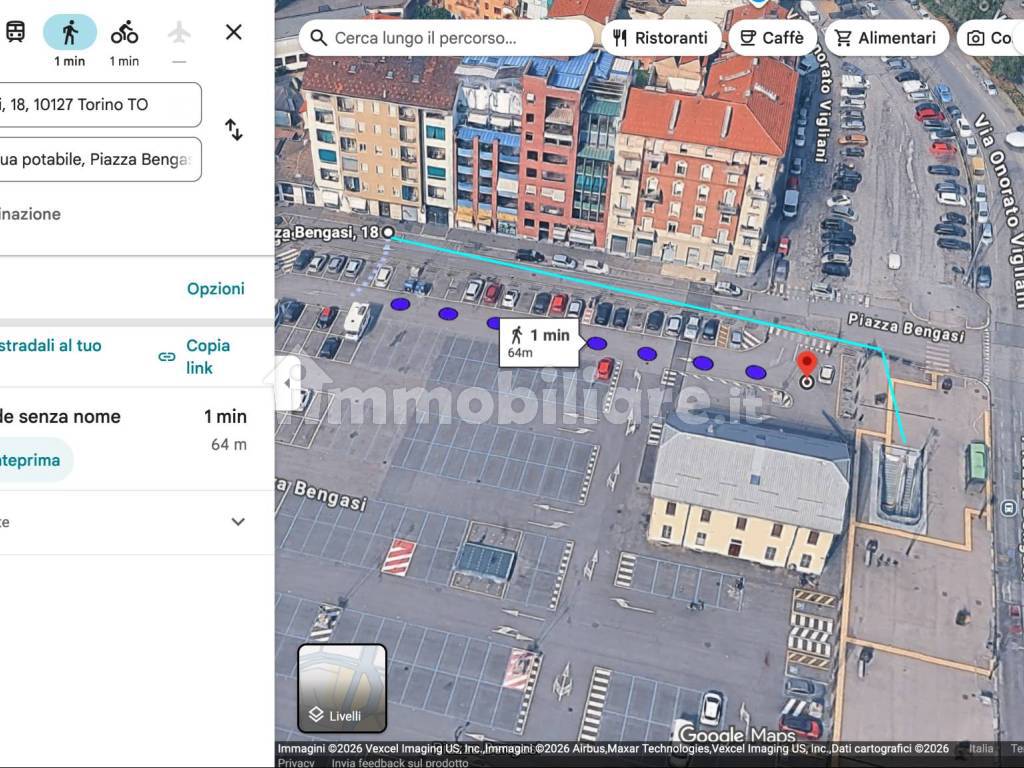The height and width of the screenshot is (768, 1024).
Task: Filter by Caffè
Action: [x=773, y=38]
